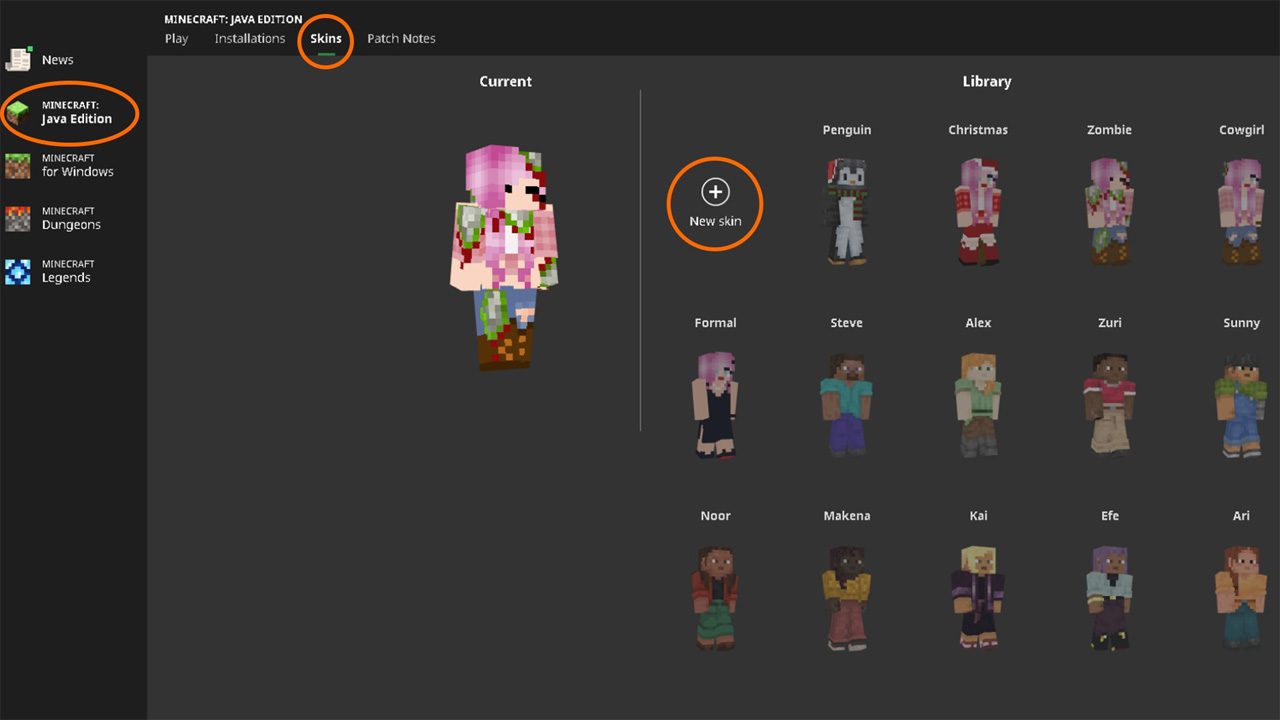This screenshot has width=1280, height=720.
Task: Select the Steve default skin
Action: (846, 404)
